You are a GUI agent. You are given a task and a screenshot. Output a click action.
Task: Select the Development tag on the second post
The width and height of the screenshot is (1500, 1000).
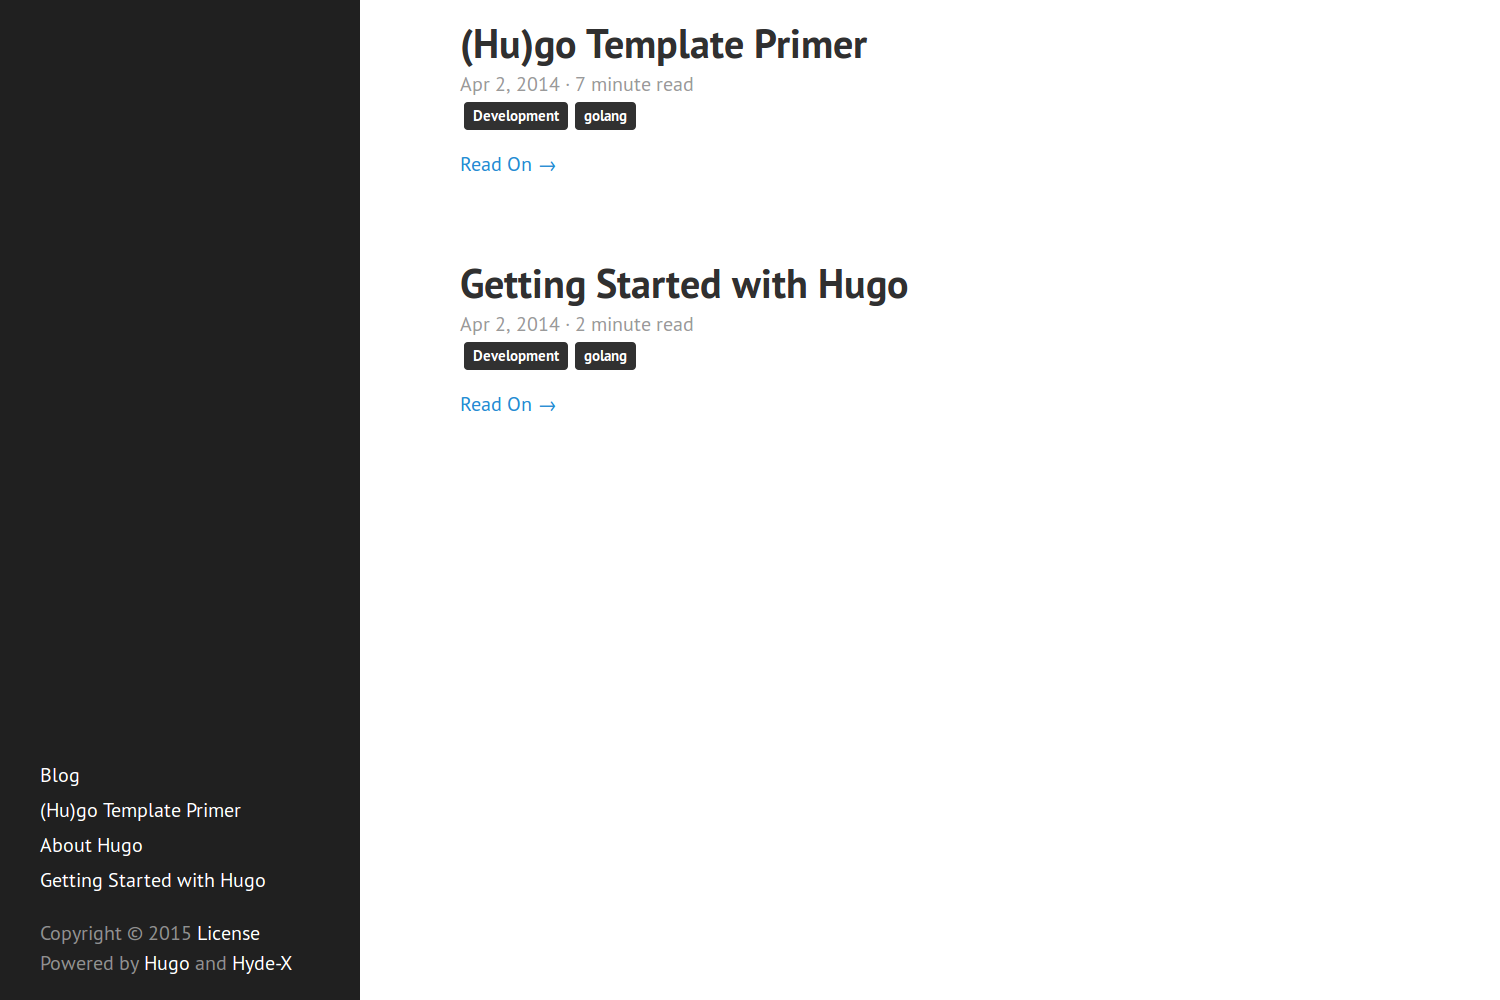[516, 356]
